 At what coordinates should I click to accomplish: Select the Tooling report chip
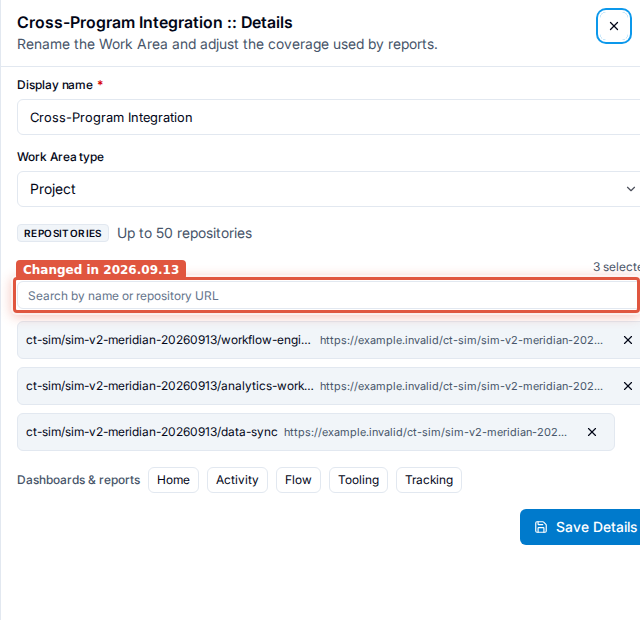(358, 480)
